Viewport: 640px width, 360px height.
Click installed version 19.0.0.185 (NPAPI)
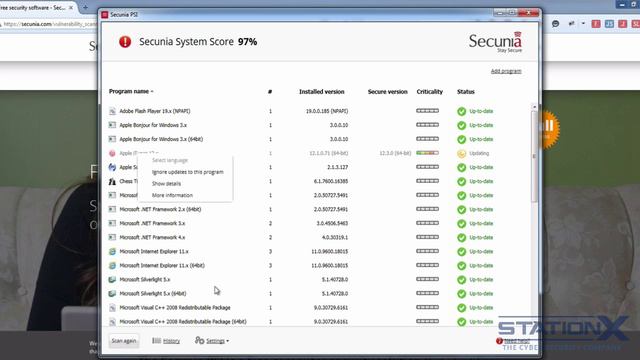click(x=327, y=111)
